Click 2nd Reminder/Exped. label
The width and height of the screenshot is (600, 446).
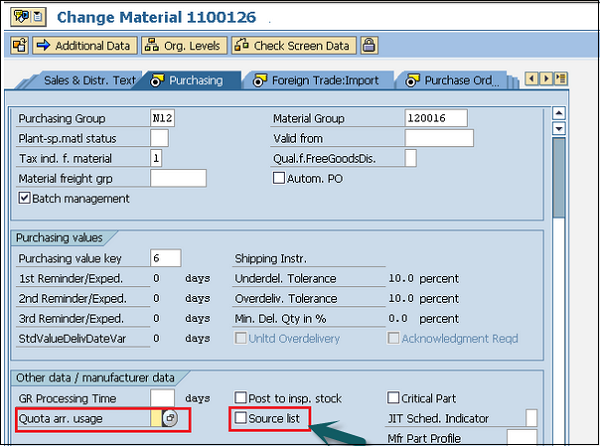(x=72, y=298)
